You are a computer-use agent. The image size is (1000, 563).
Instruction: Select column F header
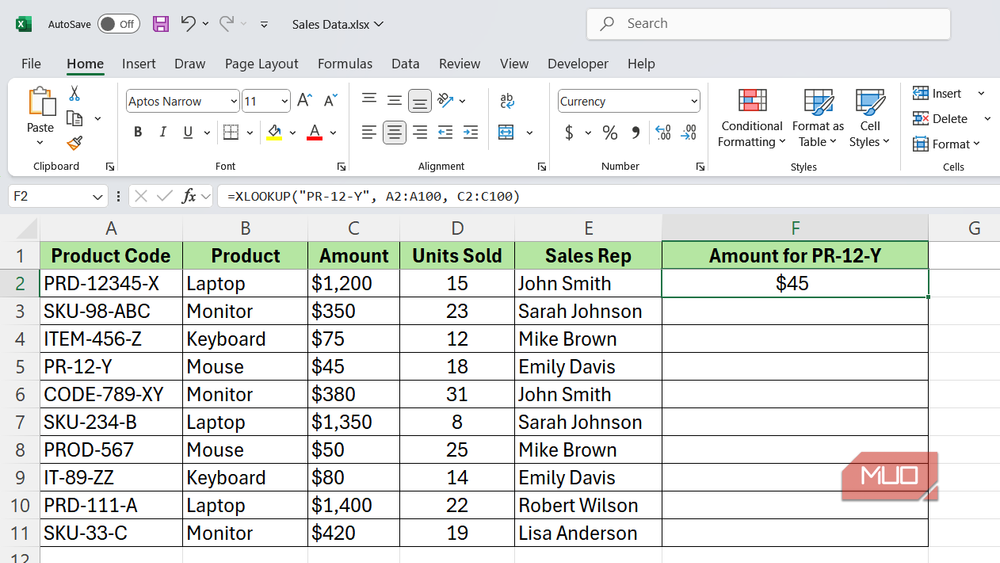(795, 228)
